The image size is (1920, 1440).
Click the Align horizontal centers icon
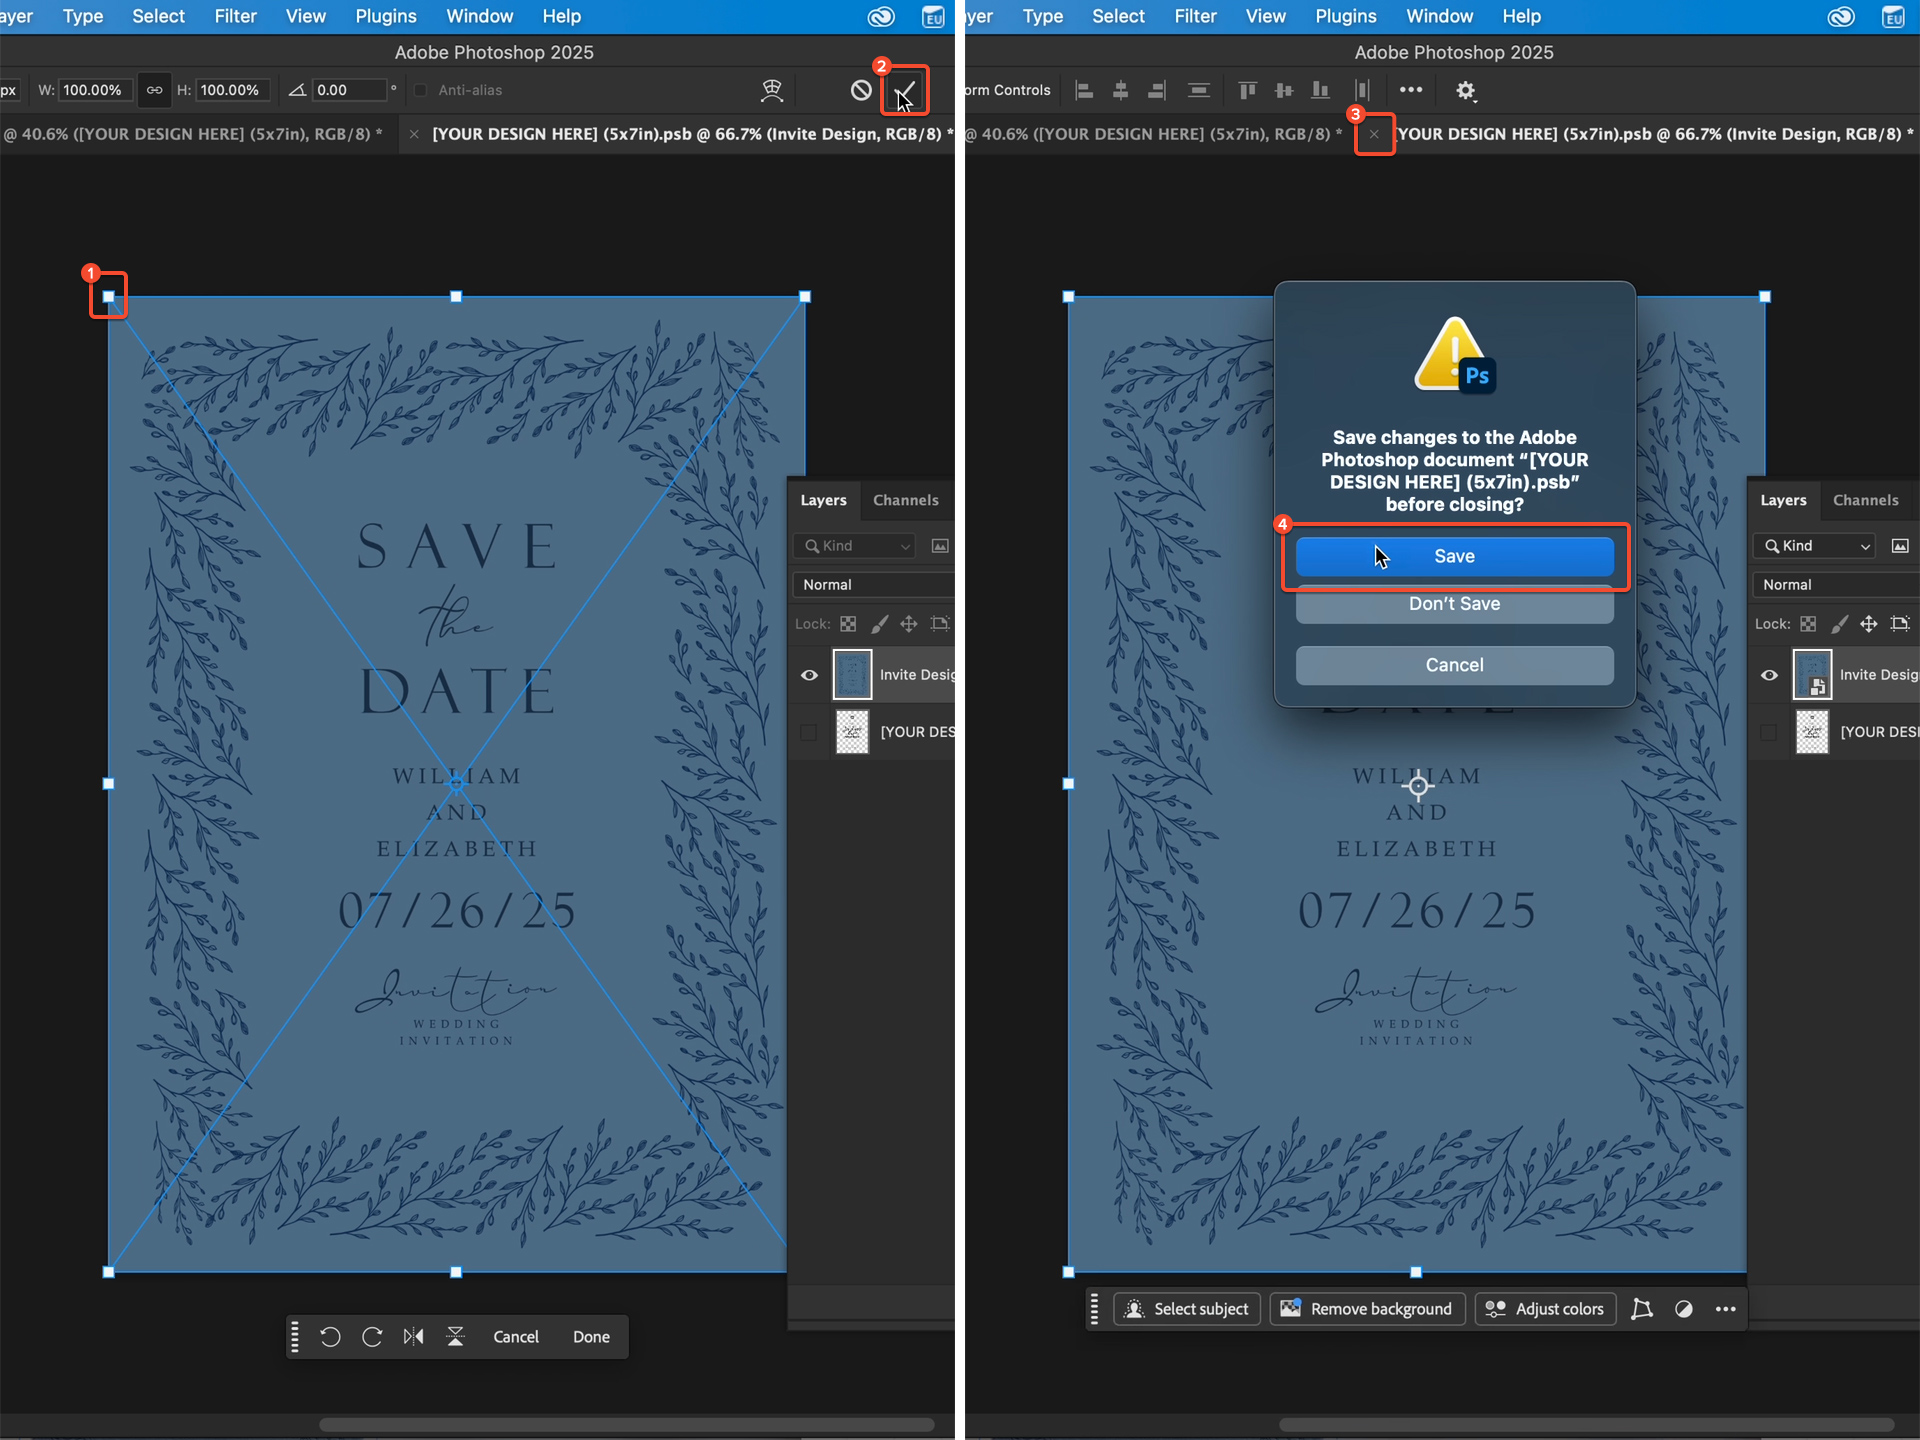pyautogui.click(x=1120, y=90)
